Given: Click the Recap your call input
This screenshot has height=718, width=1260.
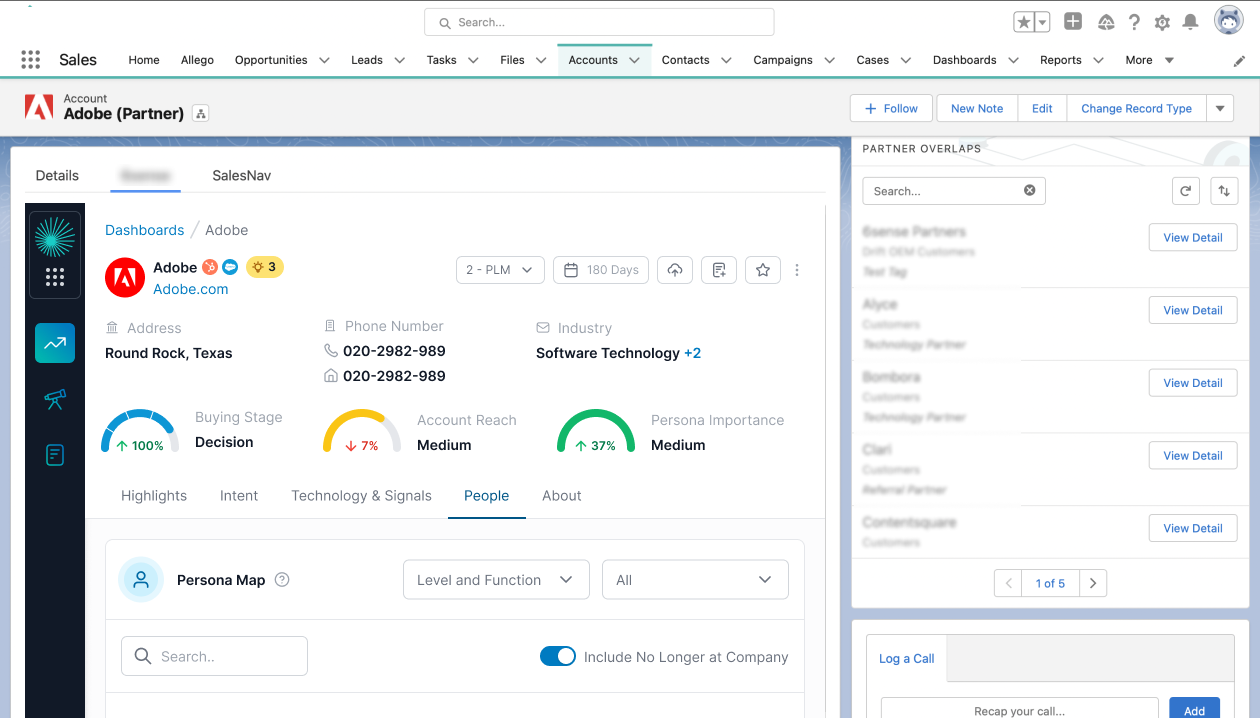Looking at the screenshot, I should [1019, 710].
